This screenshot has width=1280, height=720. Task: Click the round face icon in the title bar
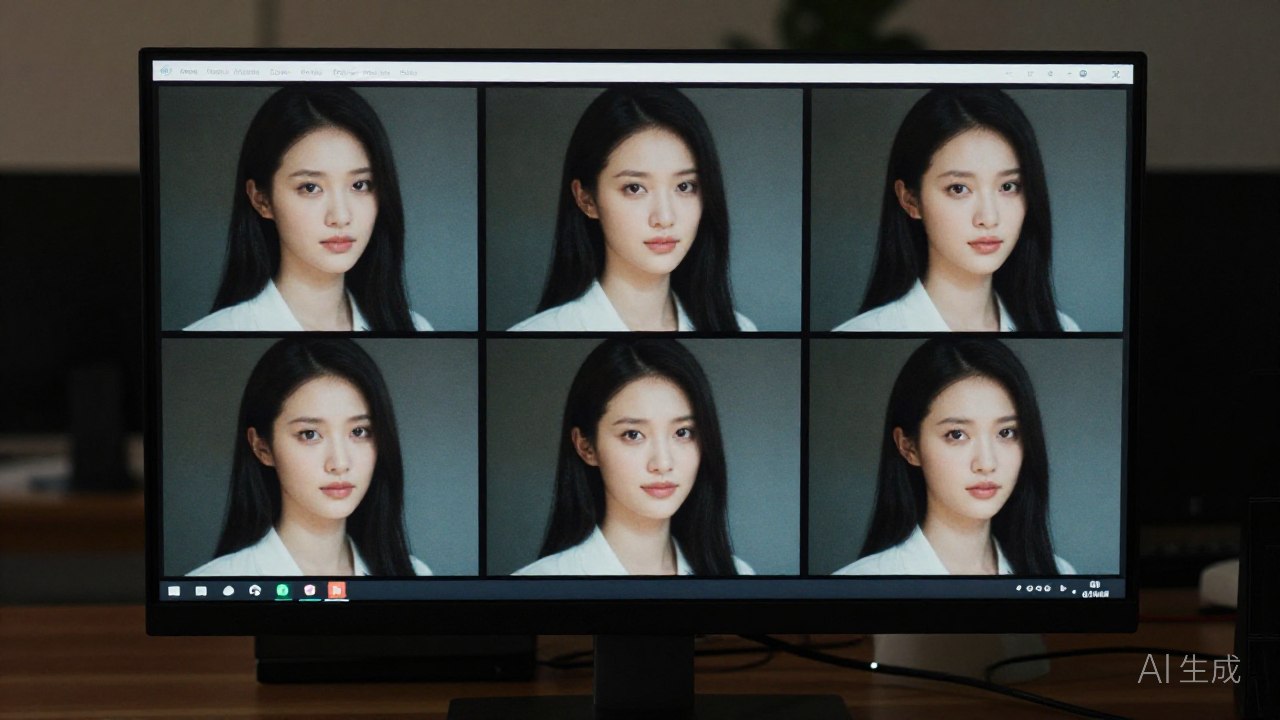point(1084,73)
